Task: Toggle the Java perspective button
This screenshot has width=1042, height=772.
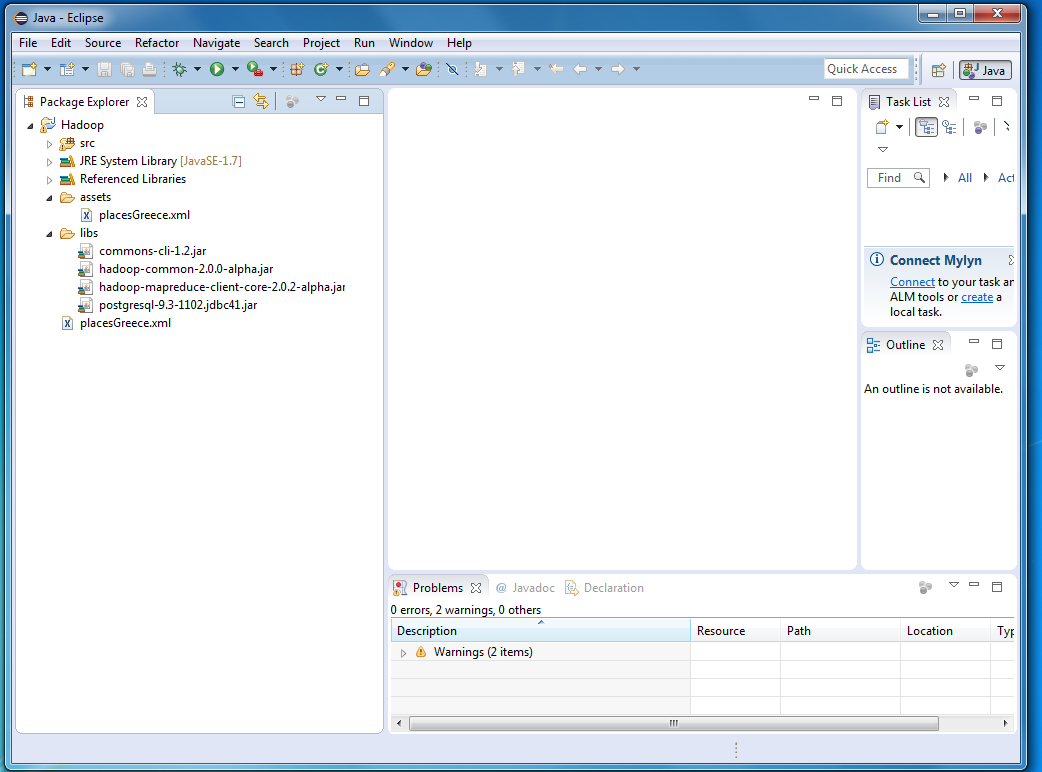Action: pyautogui.click(x=986, y=70)
